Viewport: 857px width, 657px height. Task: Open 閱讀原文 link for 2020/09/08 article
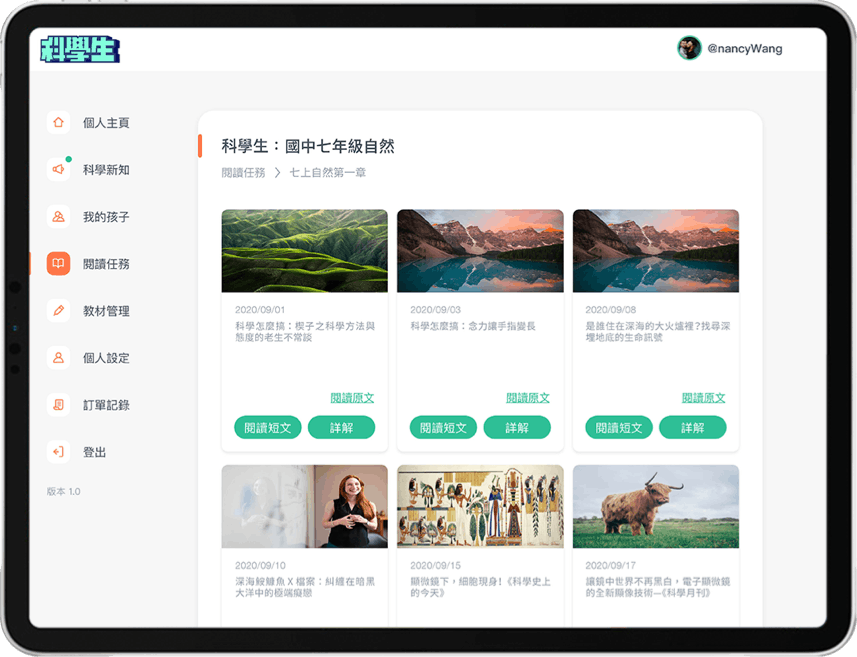[x=703, y=398]
